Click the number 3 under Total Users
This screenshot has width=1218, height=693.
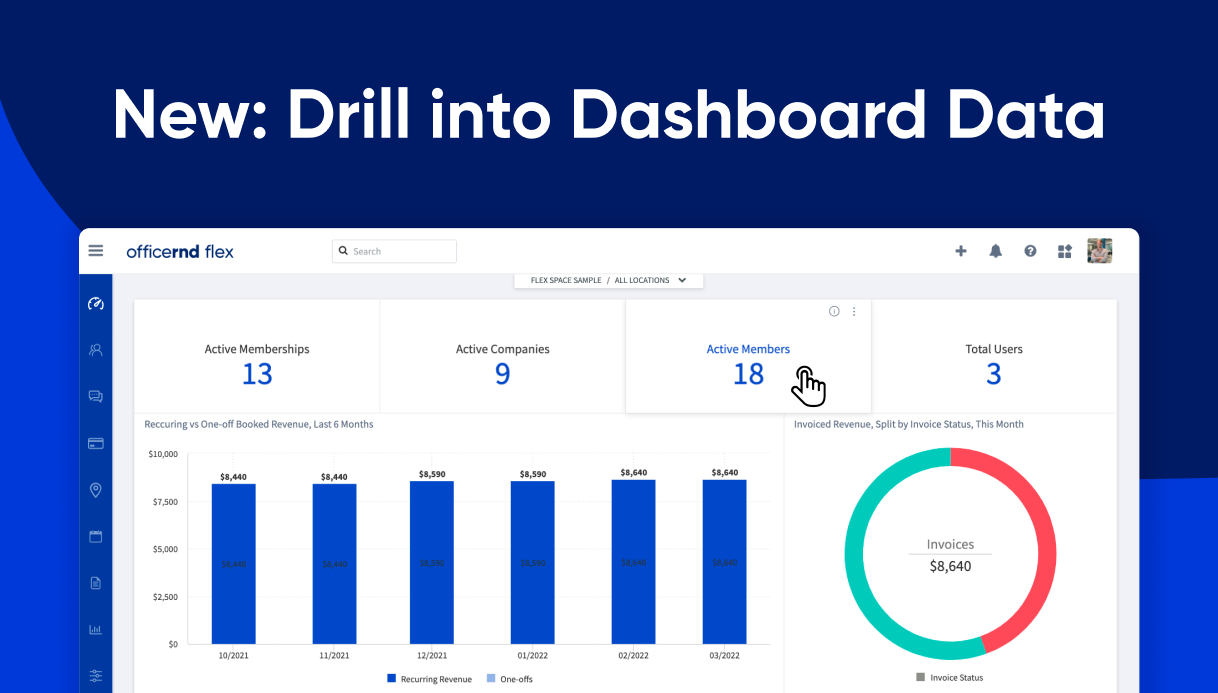click(994, 374)
